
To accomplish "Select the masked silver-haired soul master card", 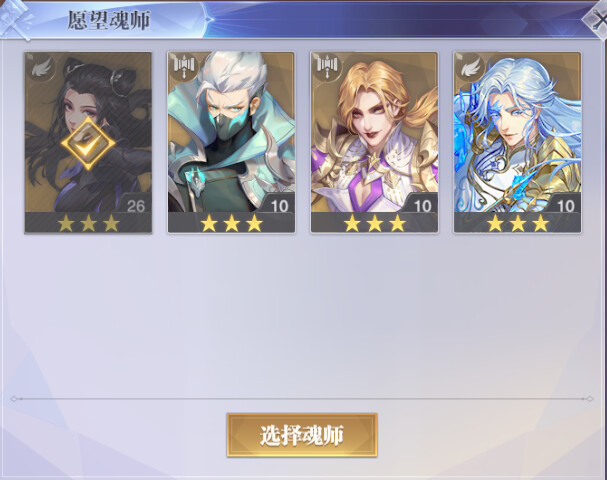I will pyautogui.click(x=231, y=142).
